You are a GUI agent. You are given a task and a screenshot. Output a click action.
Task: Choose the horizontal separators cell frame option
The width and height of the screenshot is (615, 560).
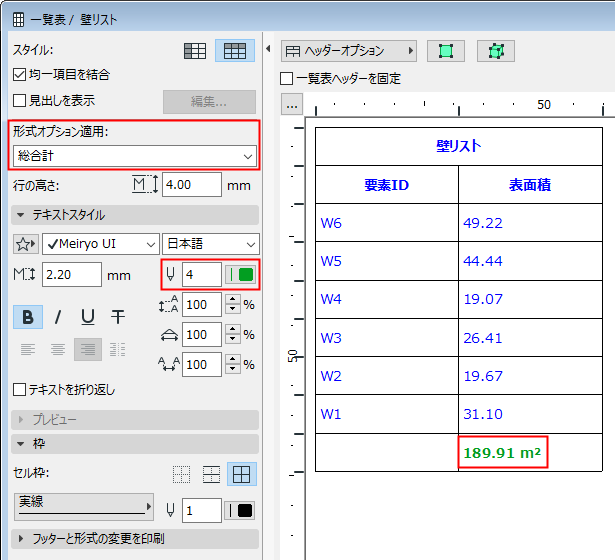tap(211, 475)
